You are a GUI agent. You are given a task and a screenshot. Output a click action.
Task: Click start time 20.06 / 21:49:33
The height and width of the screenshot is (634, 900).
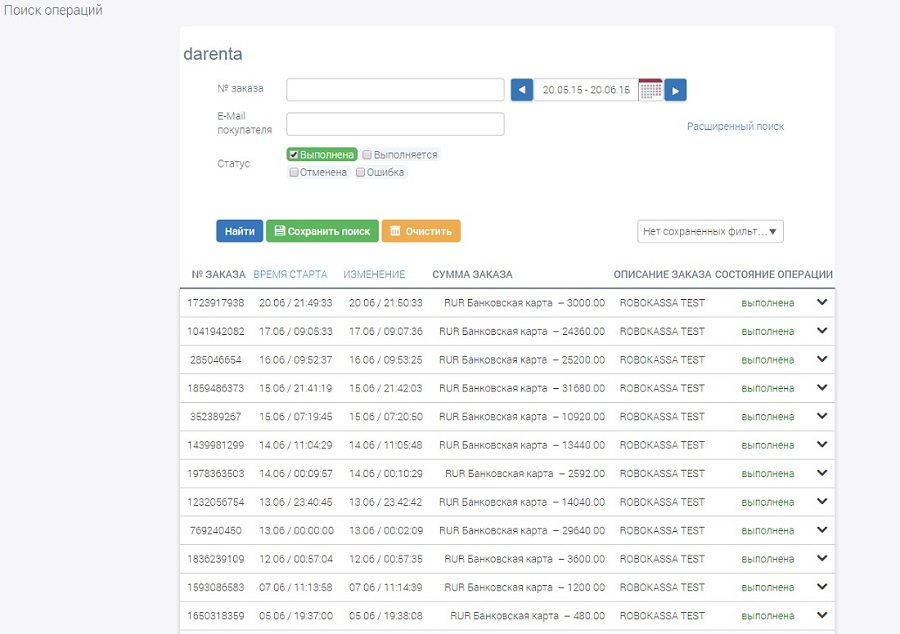[x=296, y=303]
